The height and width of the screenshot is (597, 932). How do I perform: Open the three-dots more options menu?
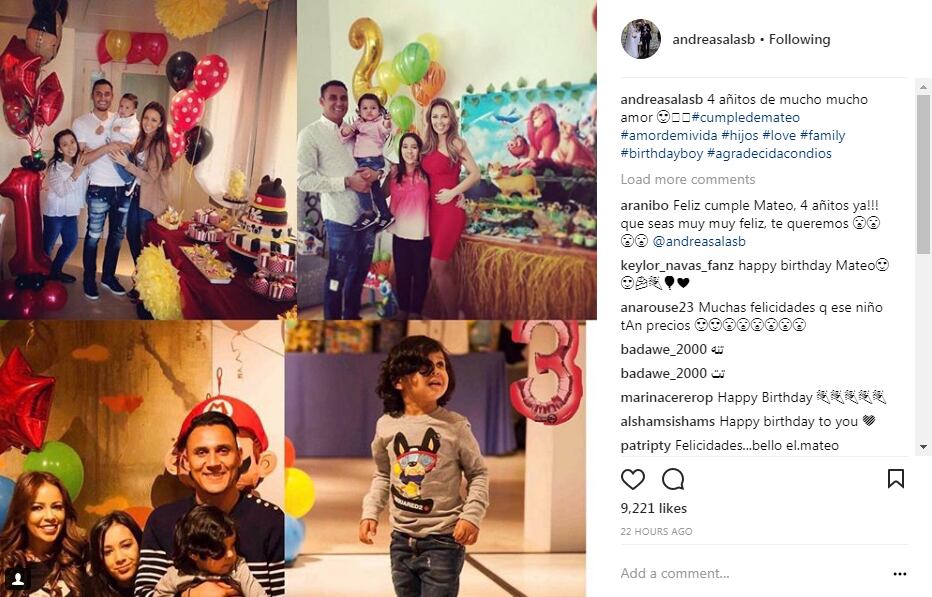[900, 574]
